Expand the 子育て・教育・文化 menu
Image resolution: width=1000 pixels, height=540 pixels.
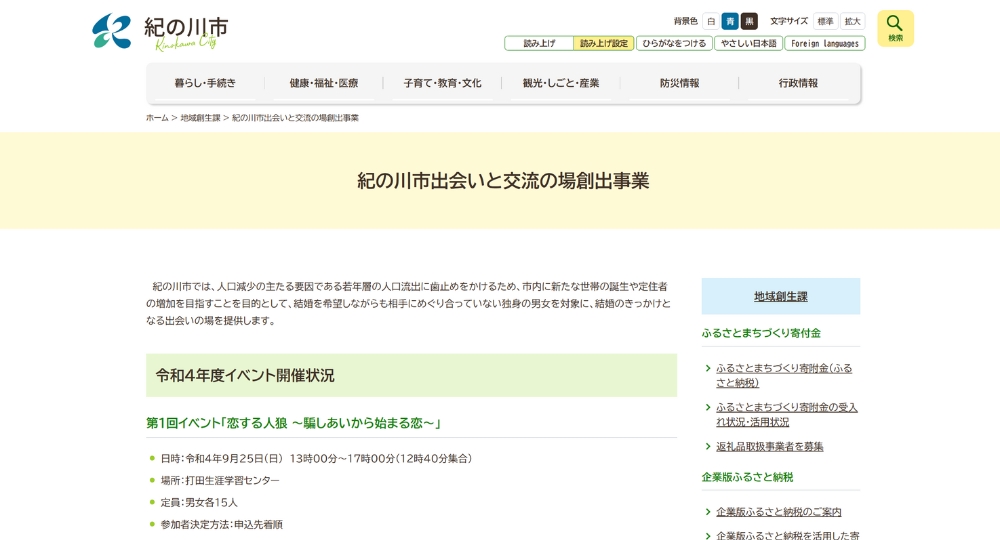click(x=442, y=83)
